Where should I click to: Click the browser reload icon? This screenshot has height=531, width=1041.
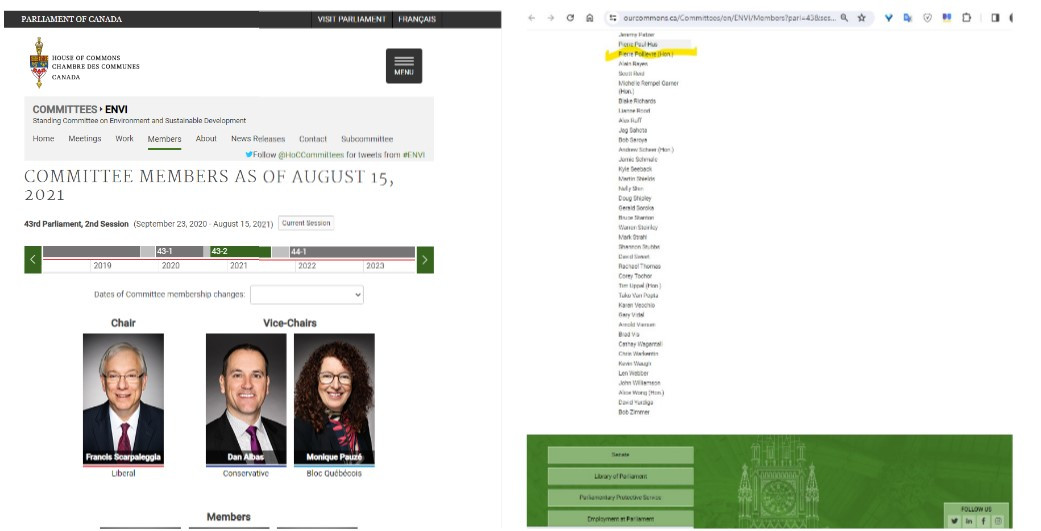click(x=570, y=18)
